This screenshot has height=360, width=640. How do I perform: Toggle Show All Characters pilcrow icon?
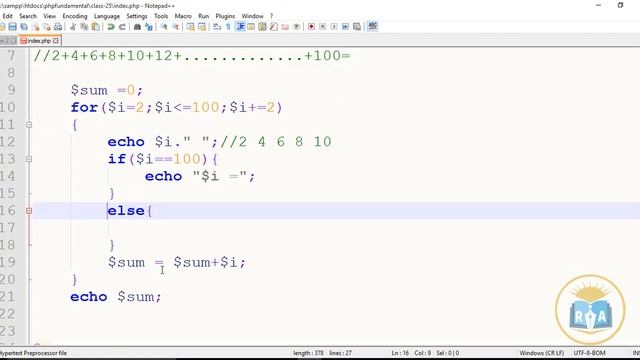pos(228,27)
